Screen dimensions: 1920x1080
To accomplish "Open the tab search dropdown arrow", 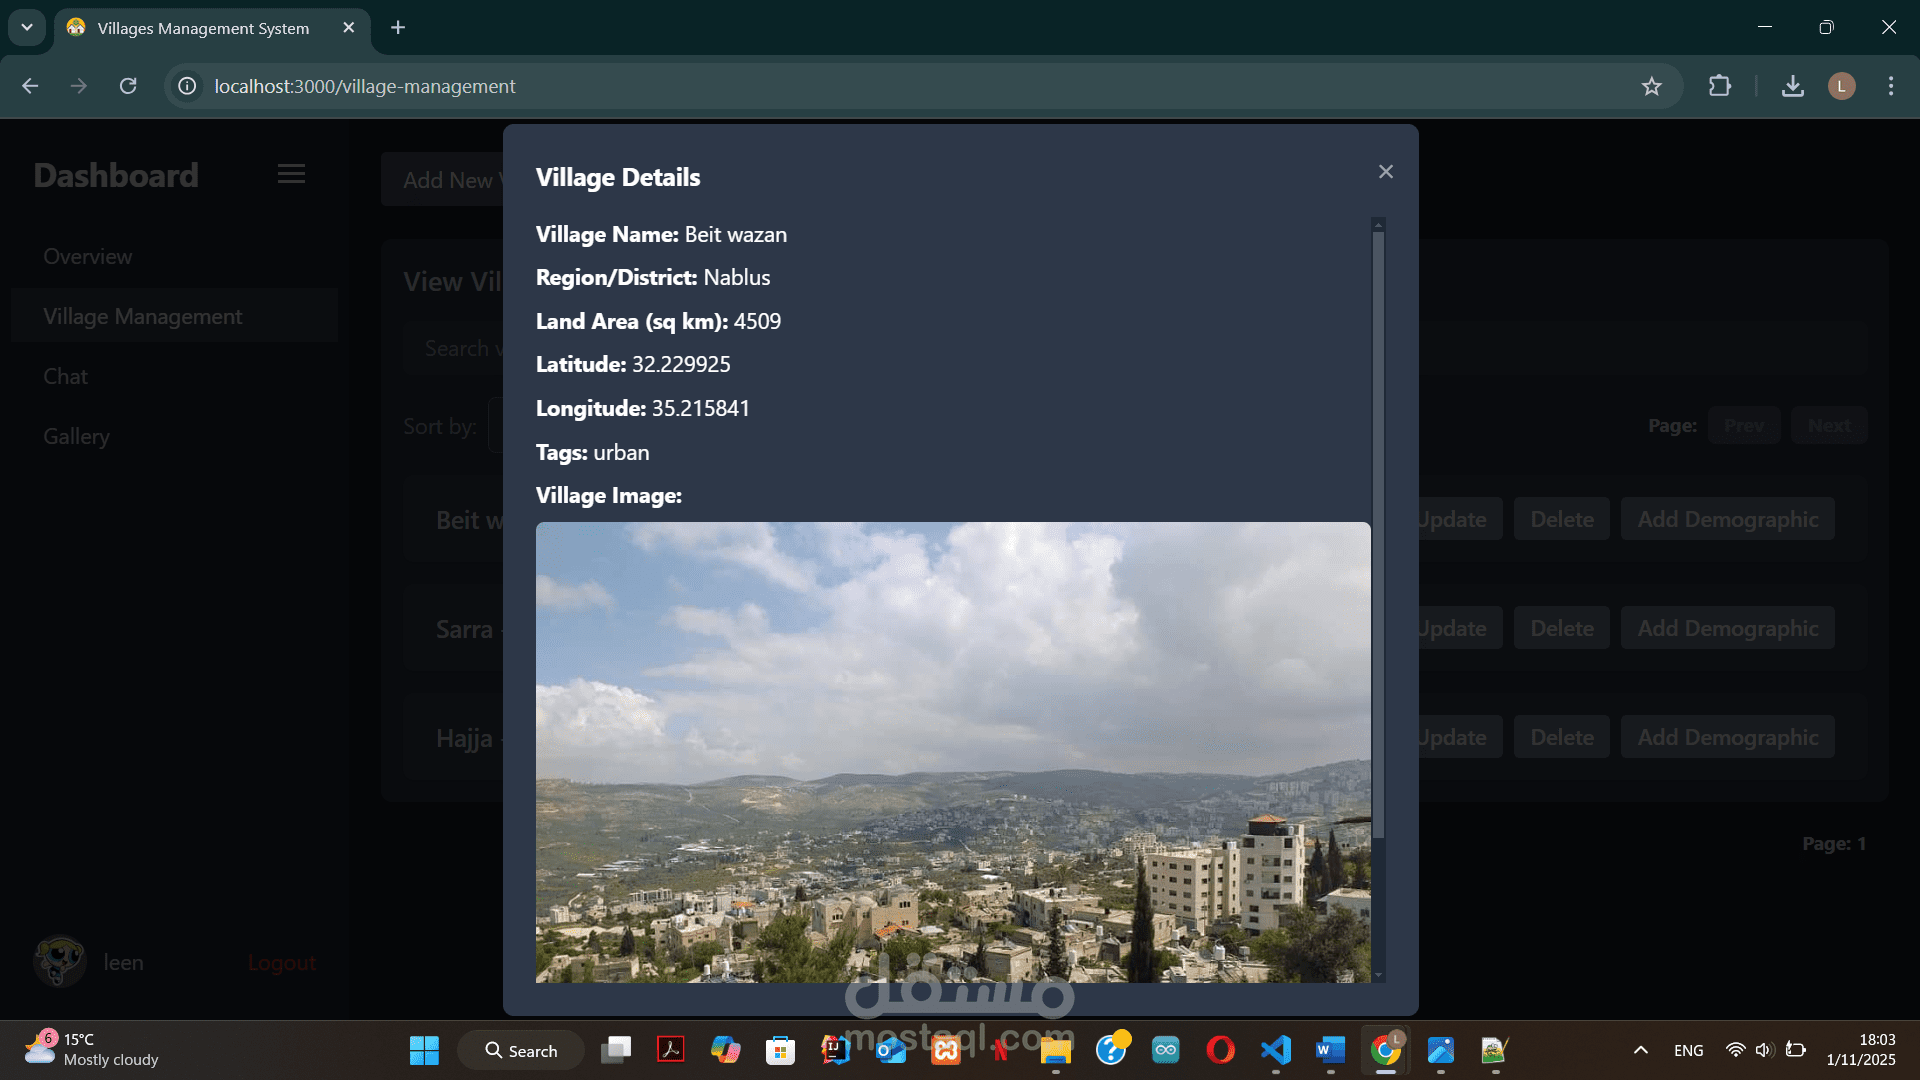I will [27, 27].
